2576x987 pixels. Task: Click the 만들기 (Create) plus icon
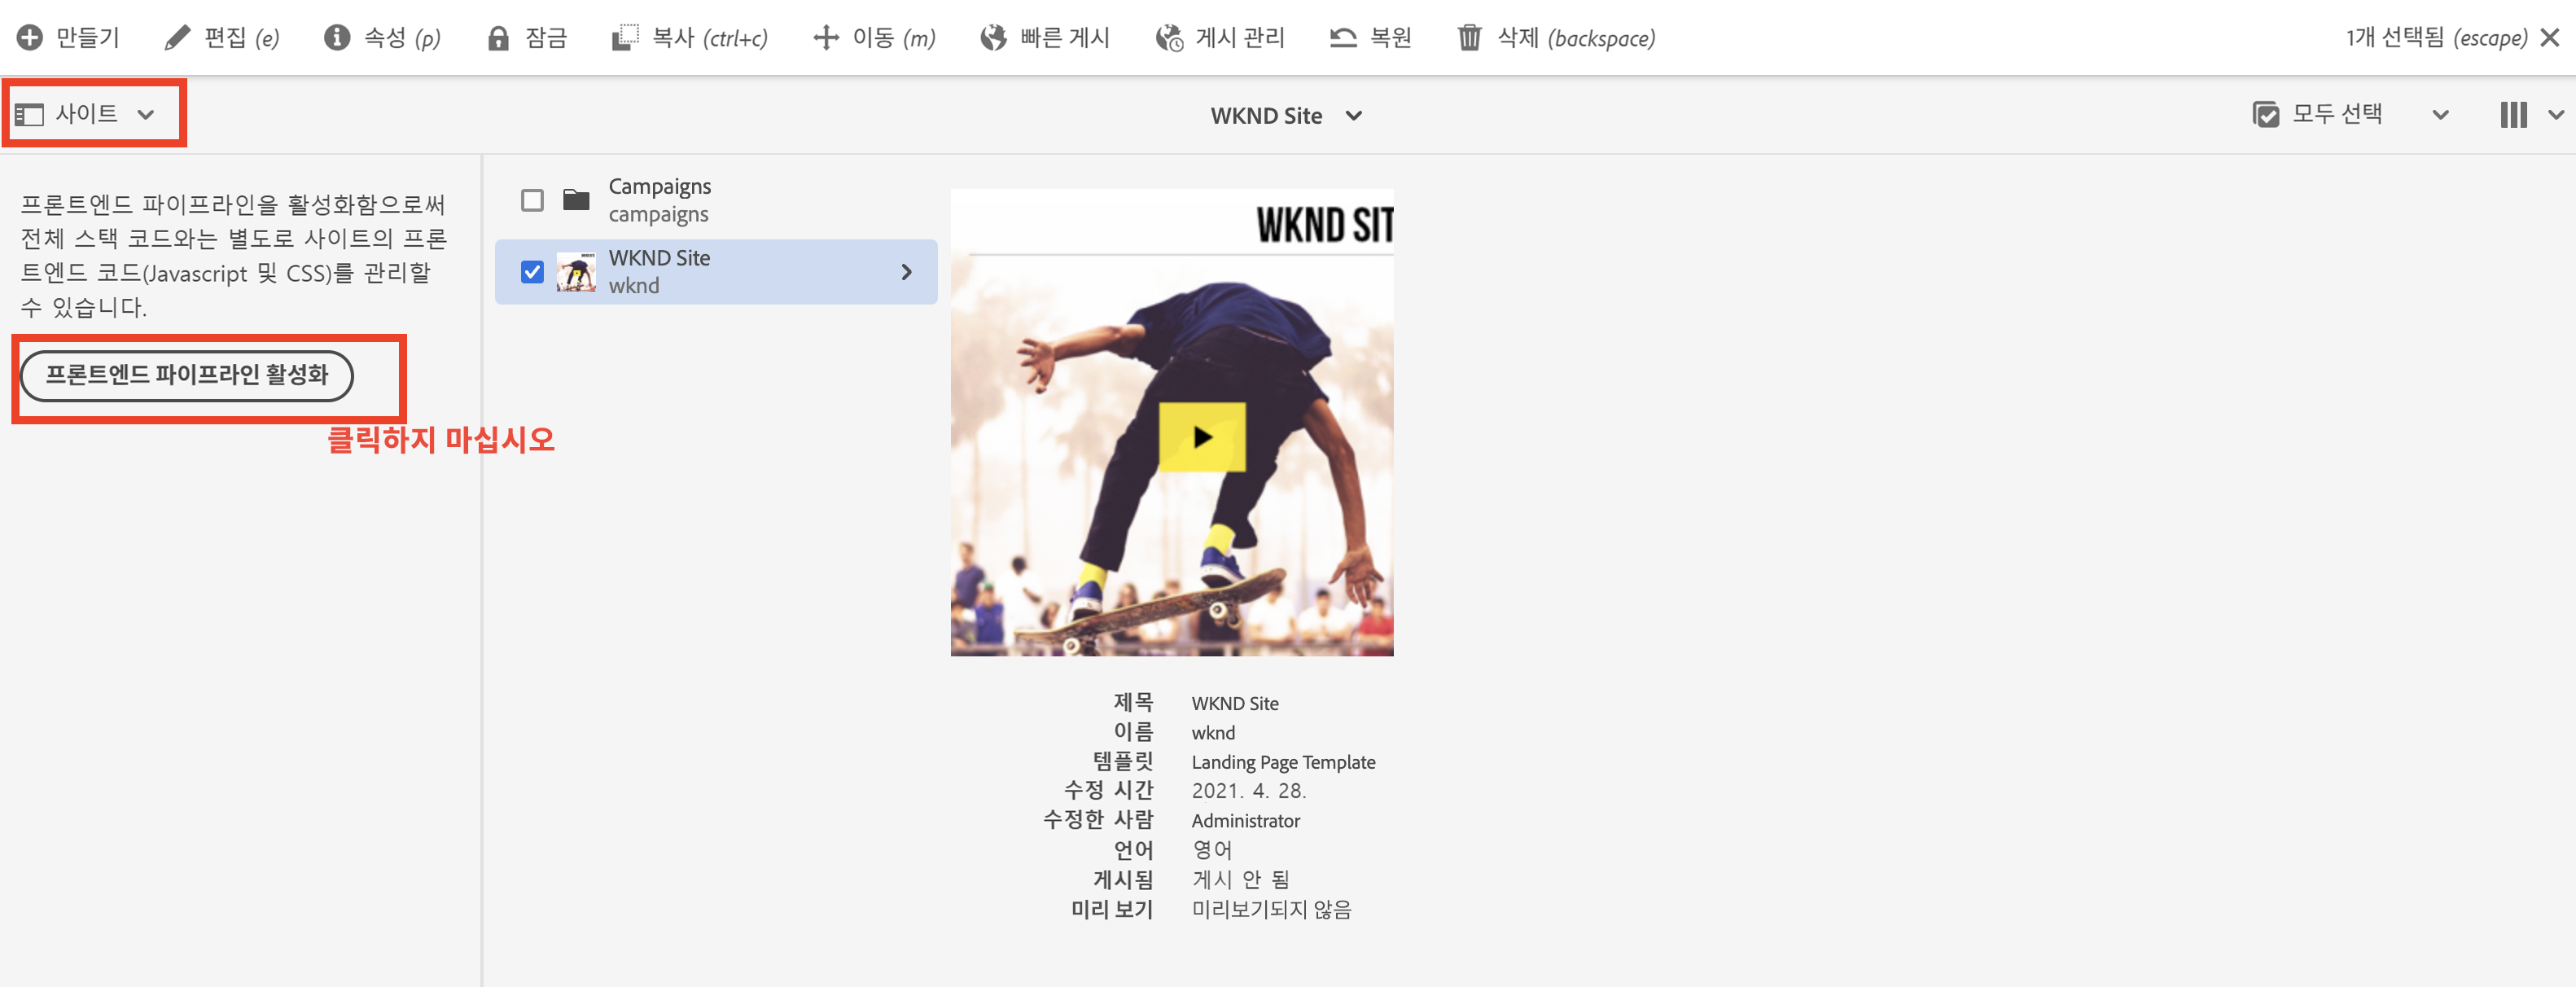click(x=30, y=38)
